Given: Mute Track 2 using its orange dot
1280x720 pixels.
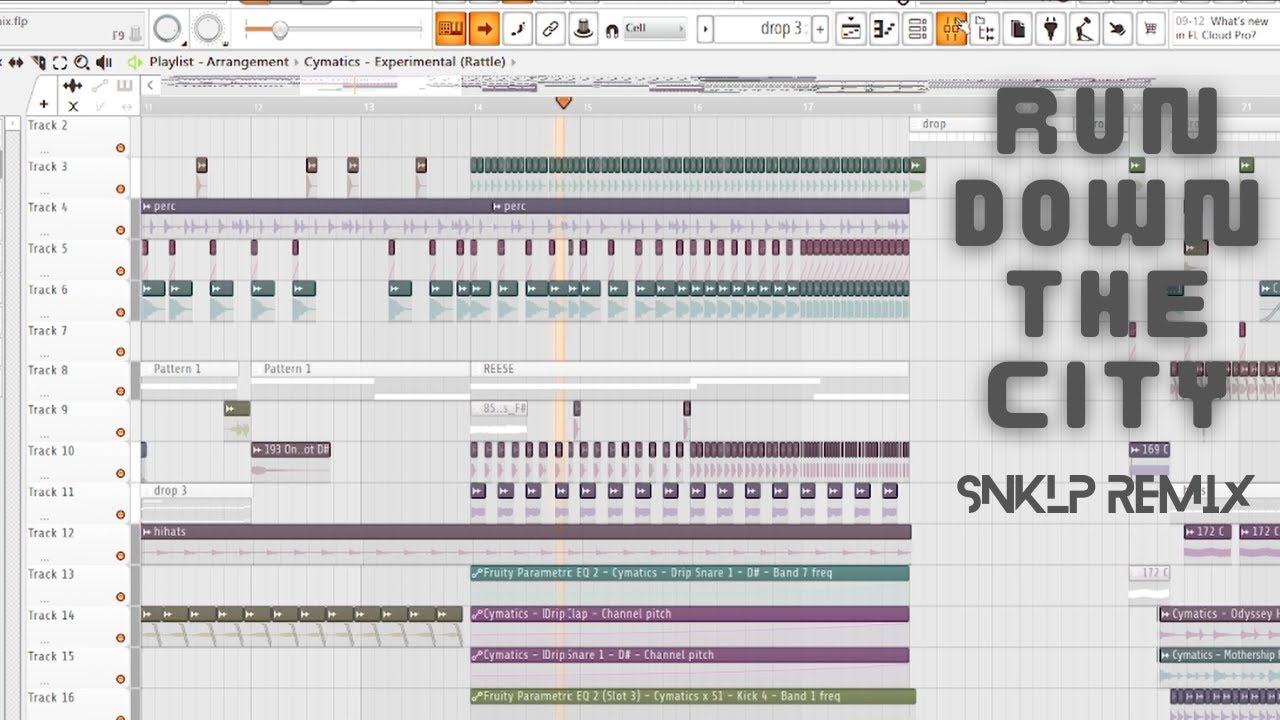Looking at the screenshot, I should (x=120, y=148).
